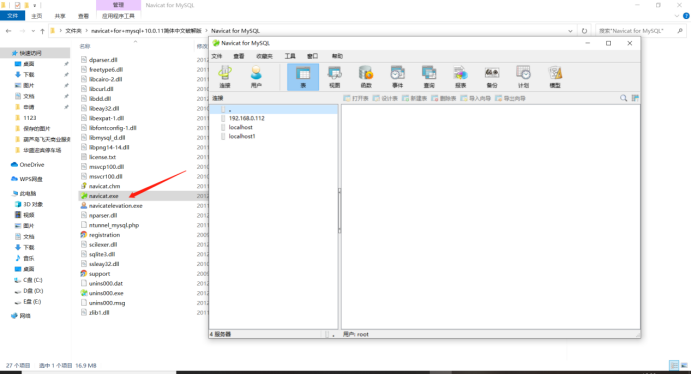Click the 文件夹 breadcrumb in the address bar
The image size is (692, 374).
coord(74,31)
